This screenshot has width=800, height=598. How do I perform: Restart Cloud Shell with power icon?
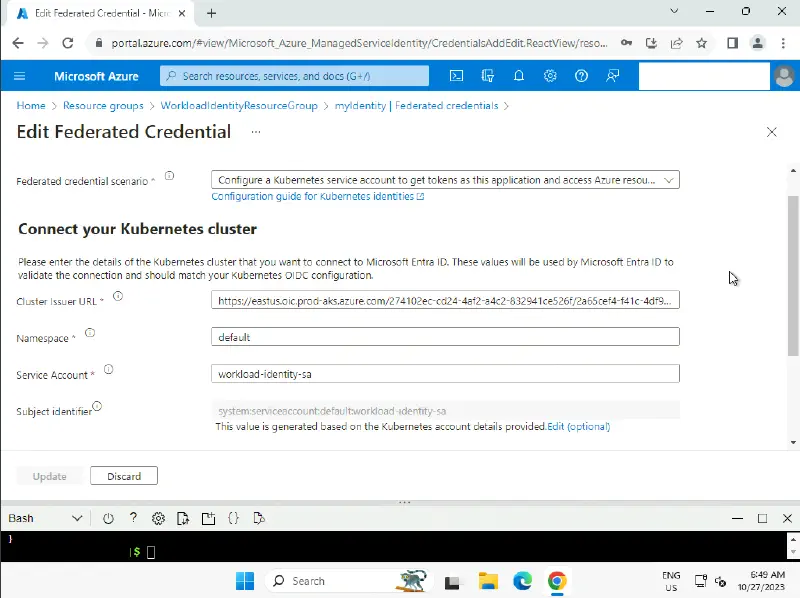pos(109,518)
